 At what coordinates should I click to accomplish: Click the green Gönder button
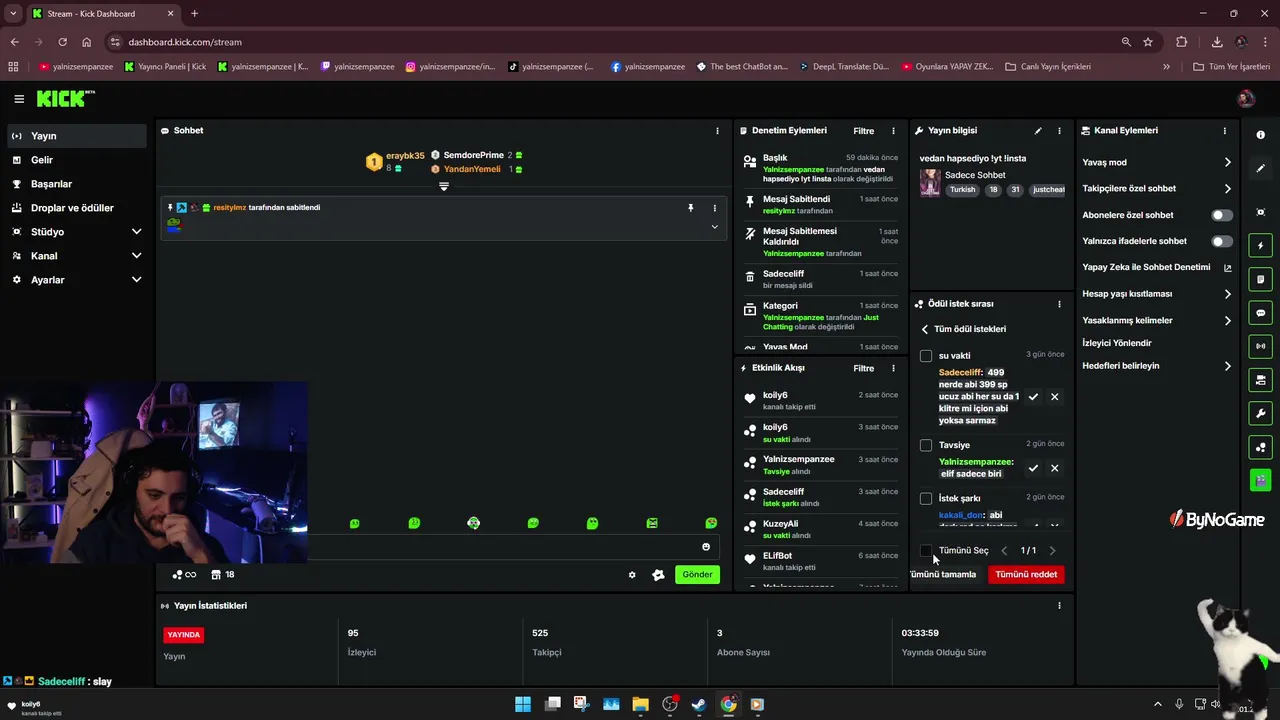click(x=697, y=575)
